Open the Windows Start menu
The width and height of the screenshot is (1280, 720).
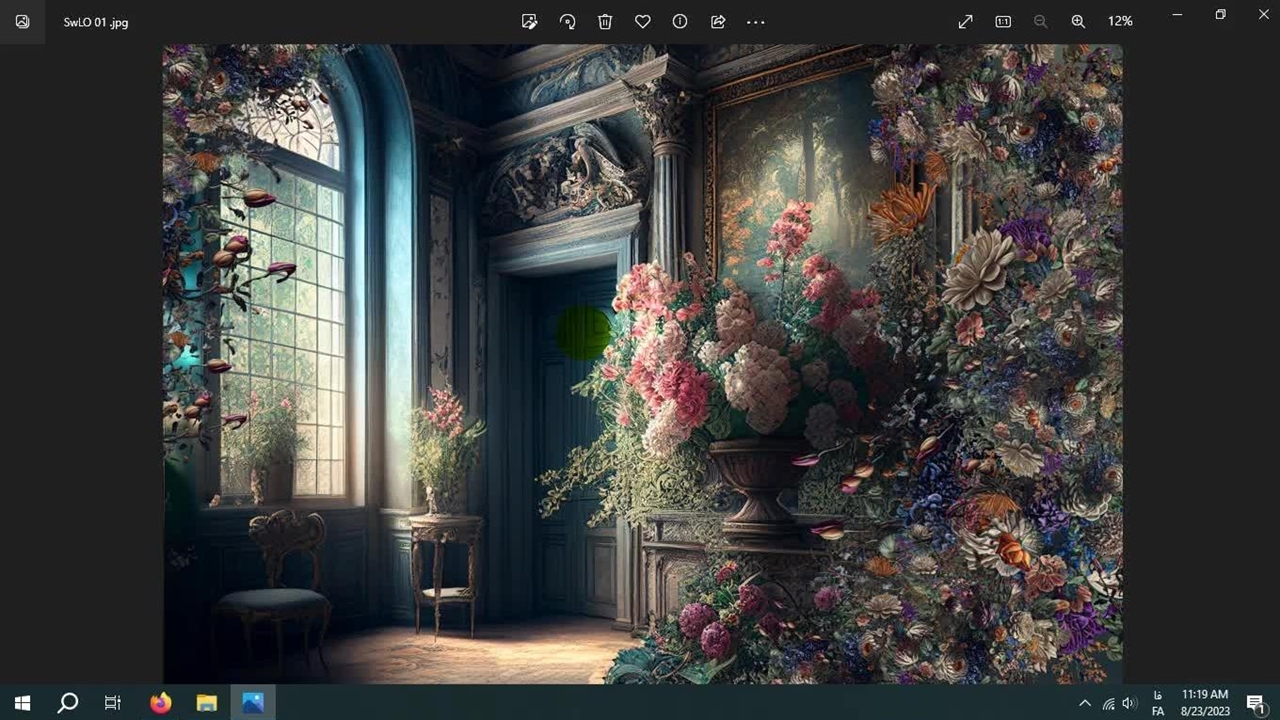[22, 703]
